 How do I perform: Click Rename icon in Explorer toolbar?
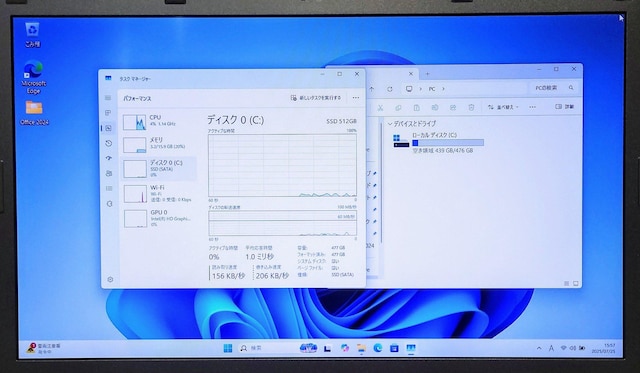[435, 107]
